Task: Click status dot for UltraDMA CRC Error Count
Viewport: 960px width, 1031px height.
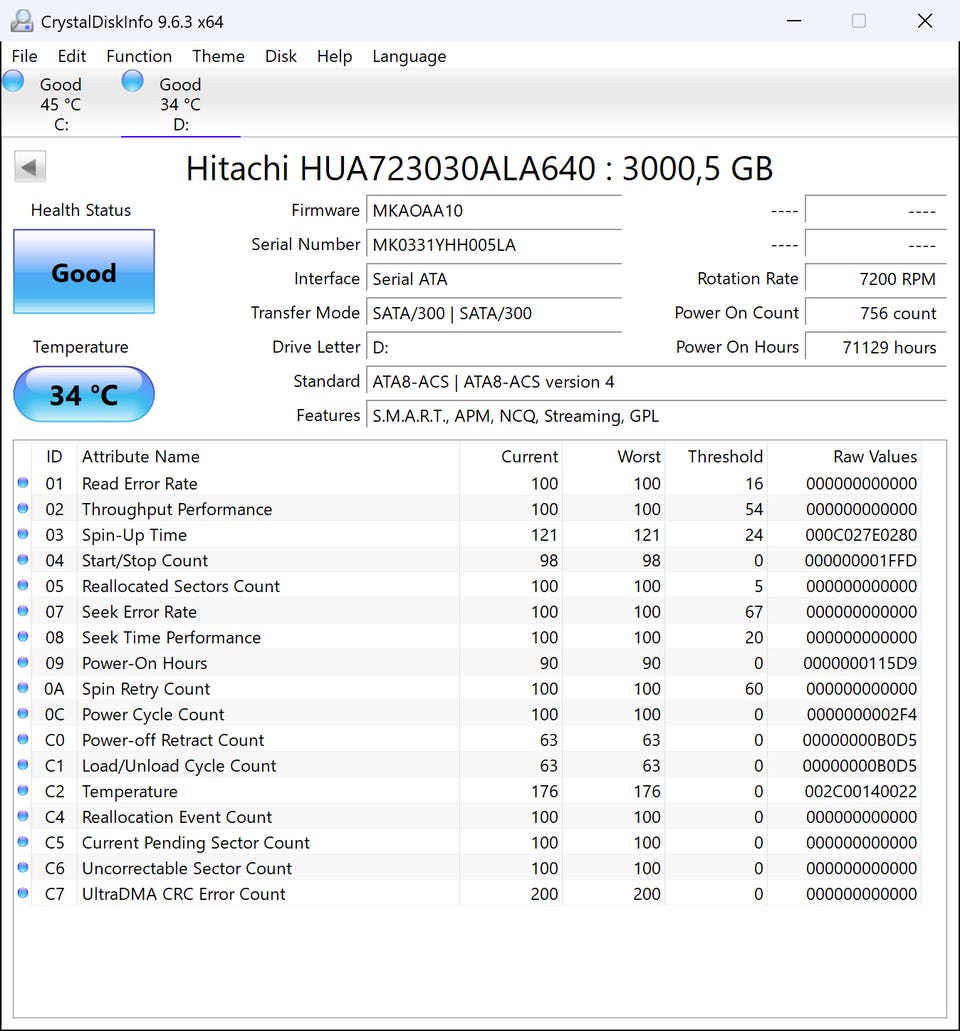Action: coord(23,894)
